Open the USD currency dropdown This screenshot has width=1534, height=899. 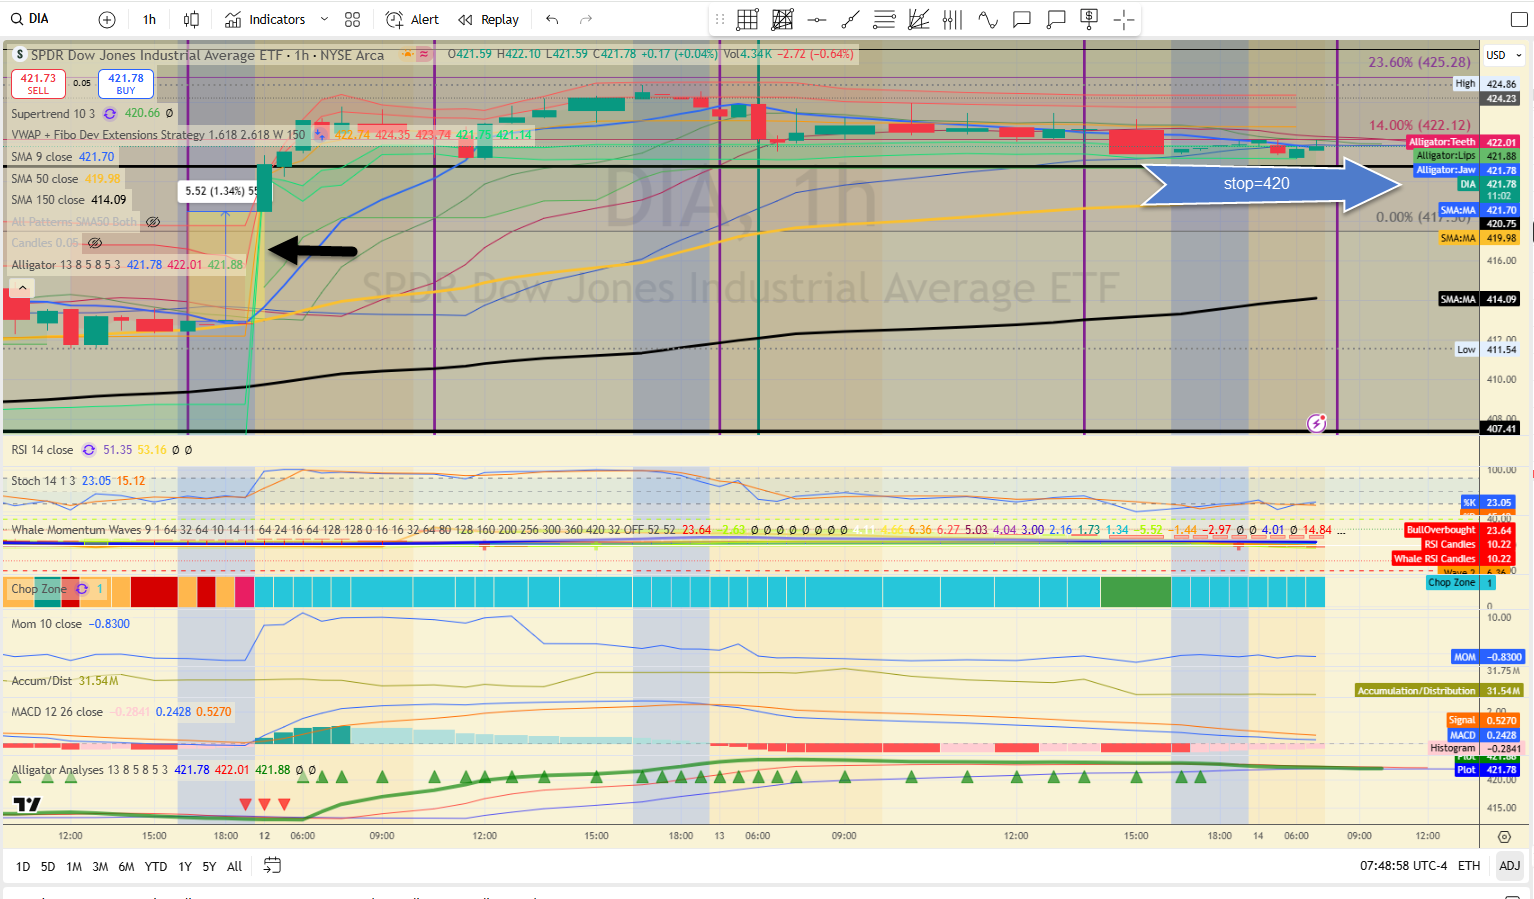(x=1503, y=55)
